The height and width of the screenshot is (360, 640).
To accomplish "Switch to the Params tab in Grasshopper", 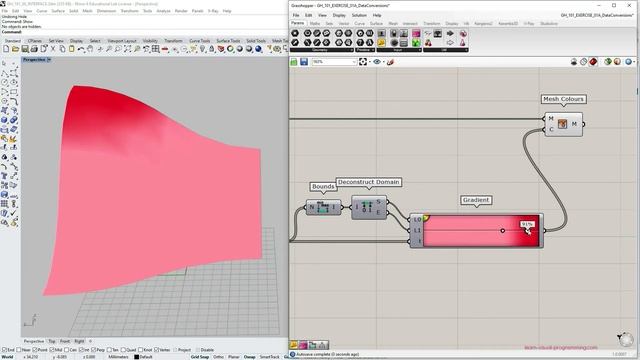I will pos(298,23).
